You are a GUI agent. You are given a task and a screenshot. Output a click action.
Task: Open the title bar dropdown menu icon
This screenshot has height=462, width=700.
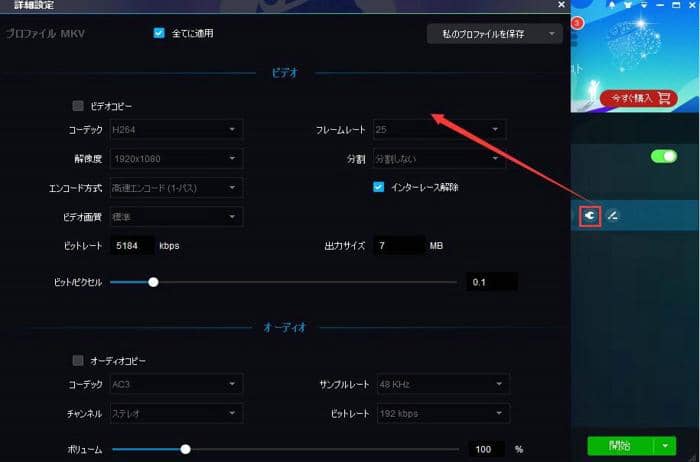pos(644,5)
